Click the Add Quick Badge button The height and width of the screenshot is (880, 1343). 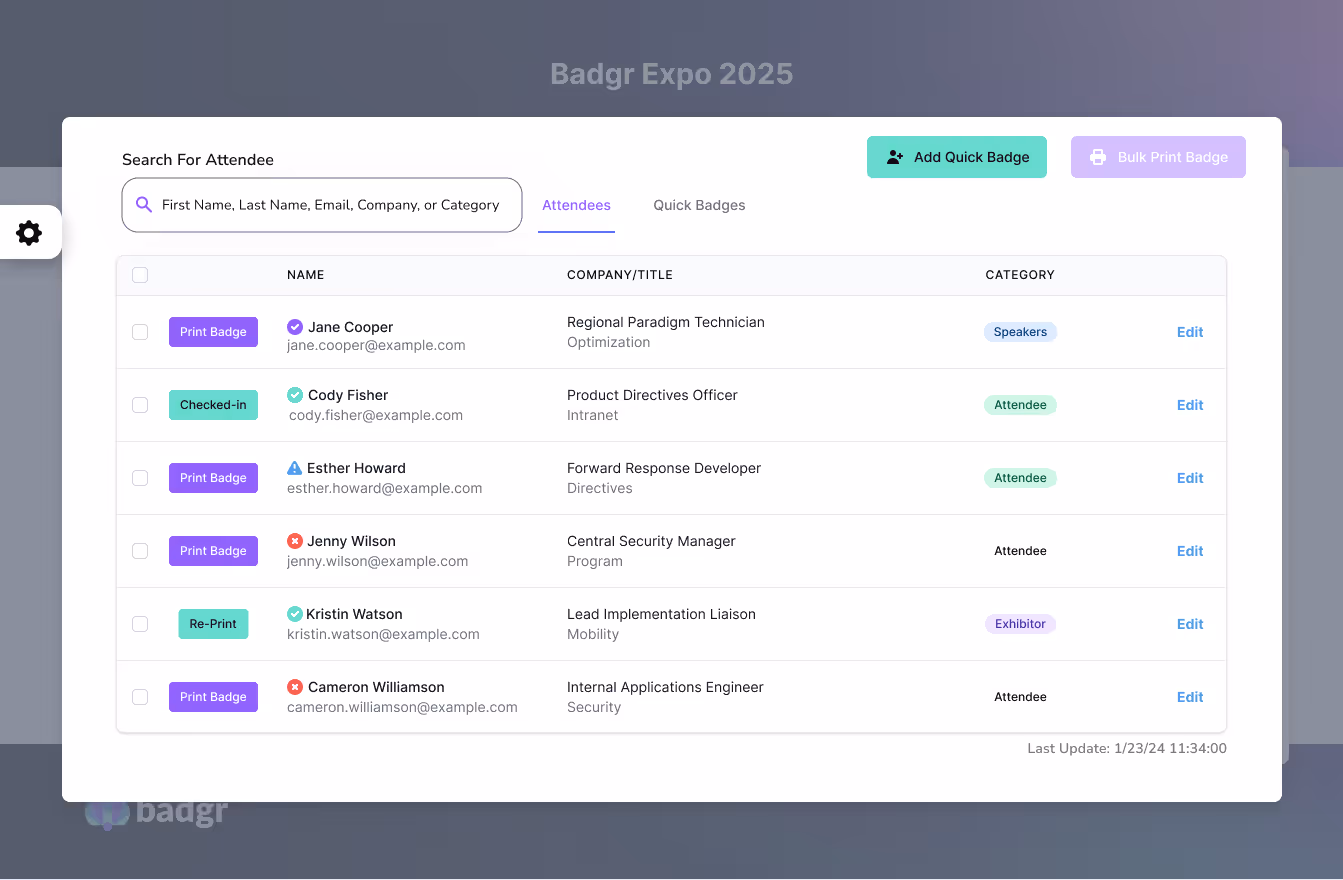point(957,157)
